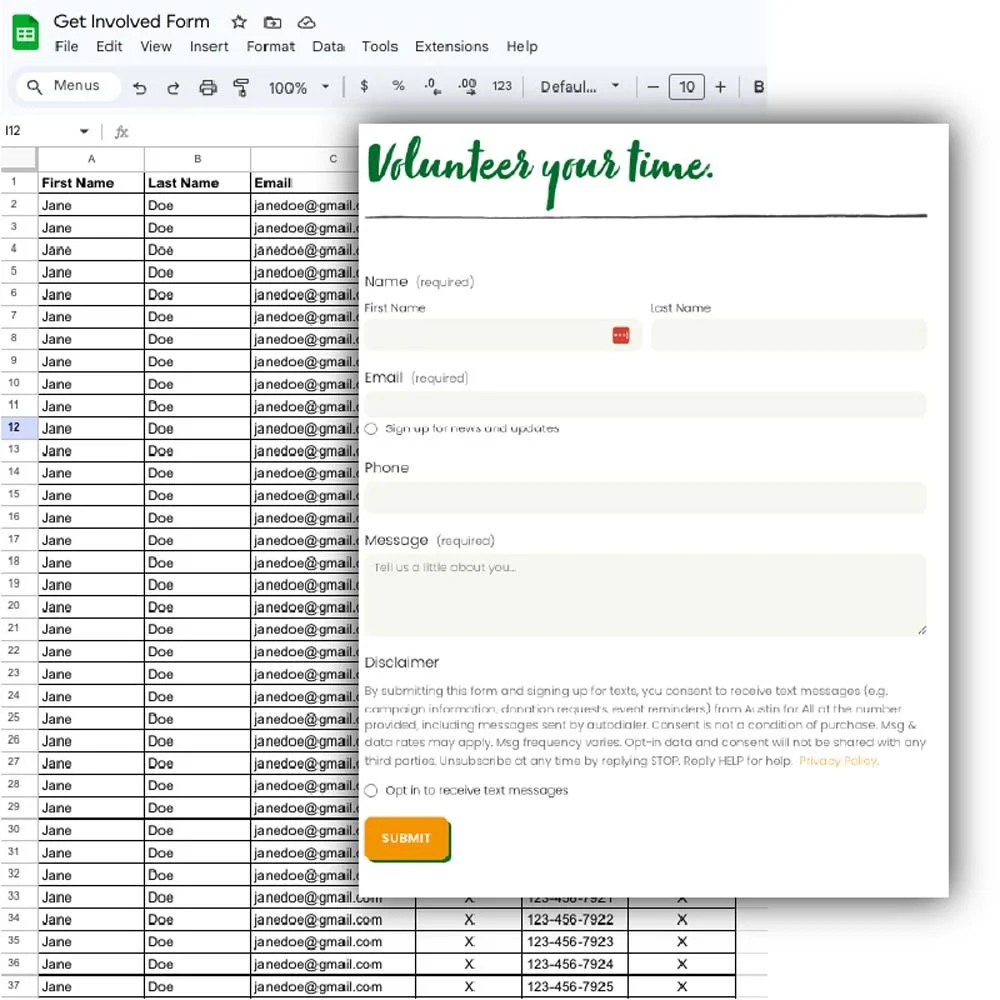Select the Email header cell in sheet
The image size is (1000, 1000).
pyautogui.click(x=305, y=183)
